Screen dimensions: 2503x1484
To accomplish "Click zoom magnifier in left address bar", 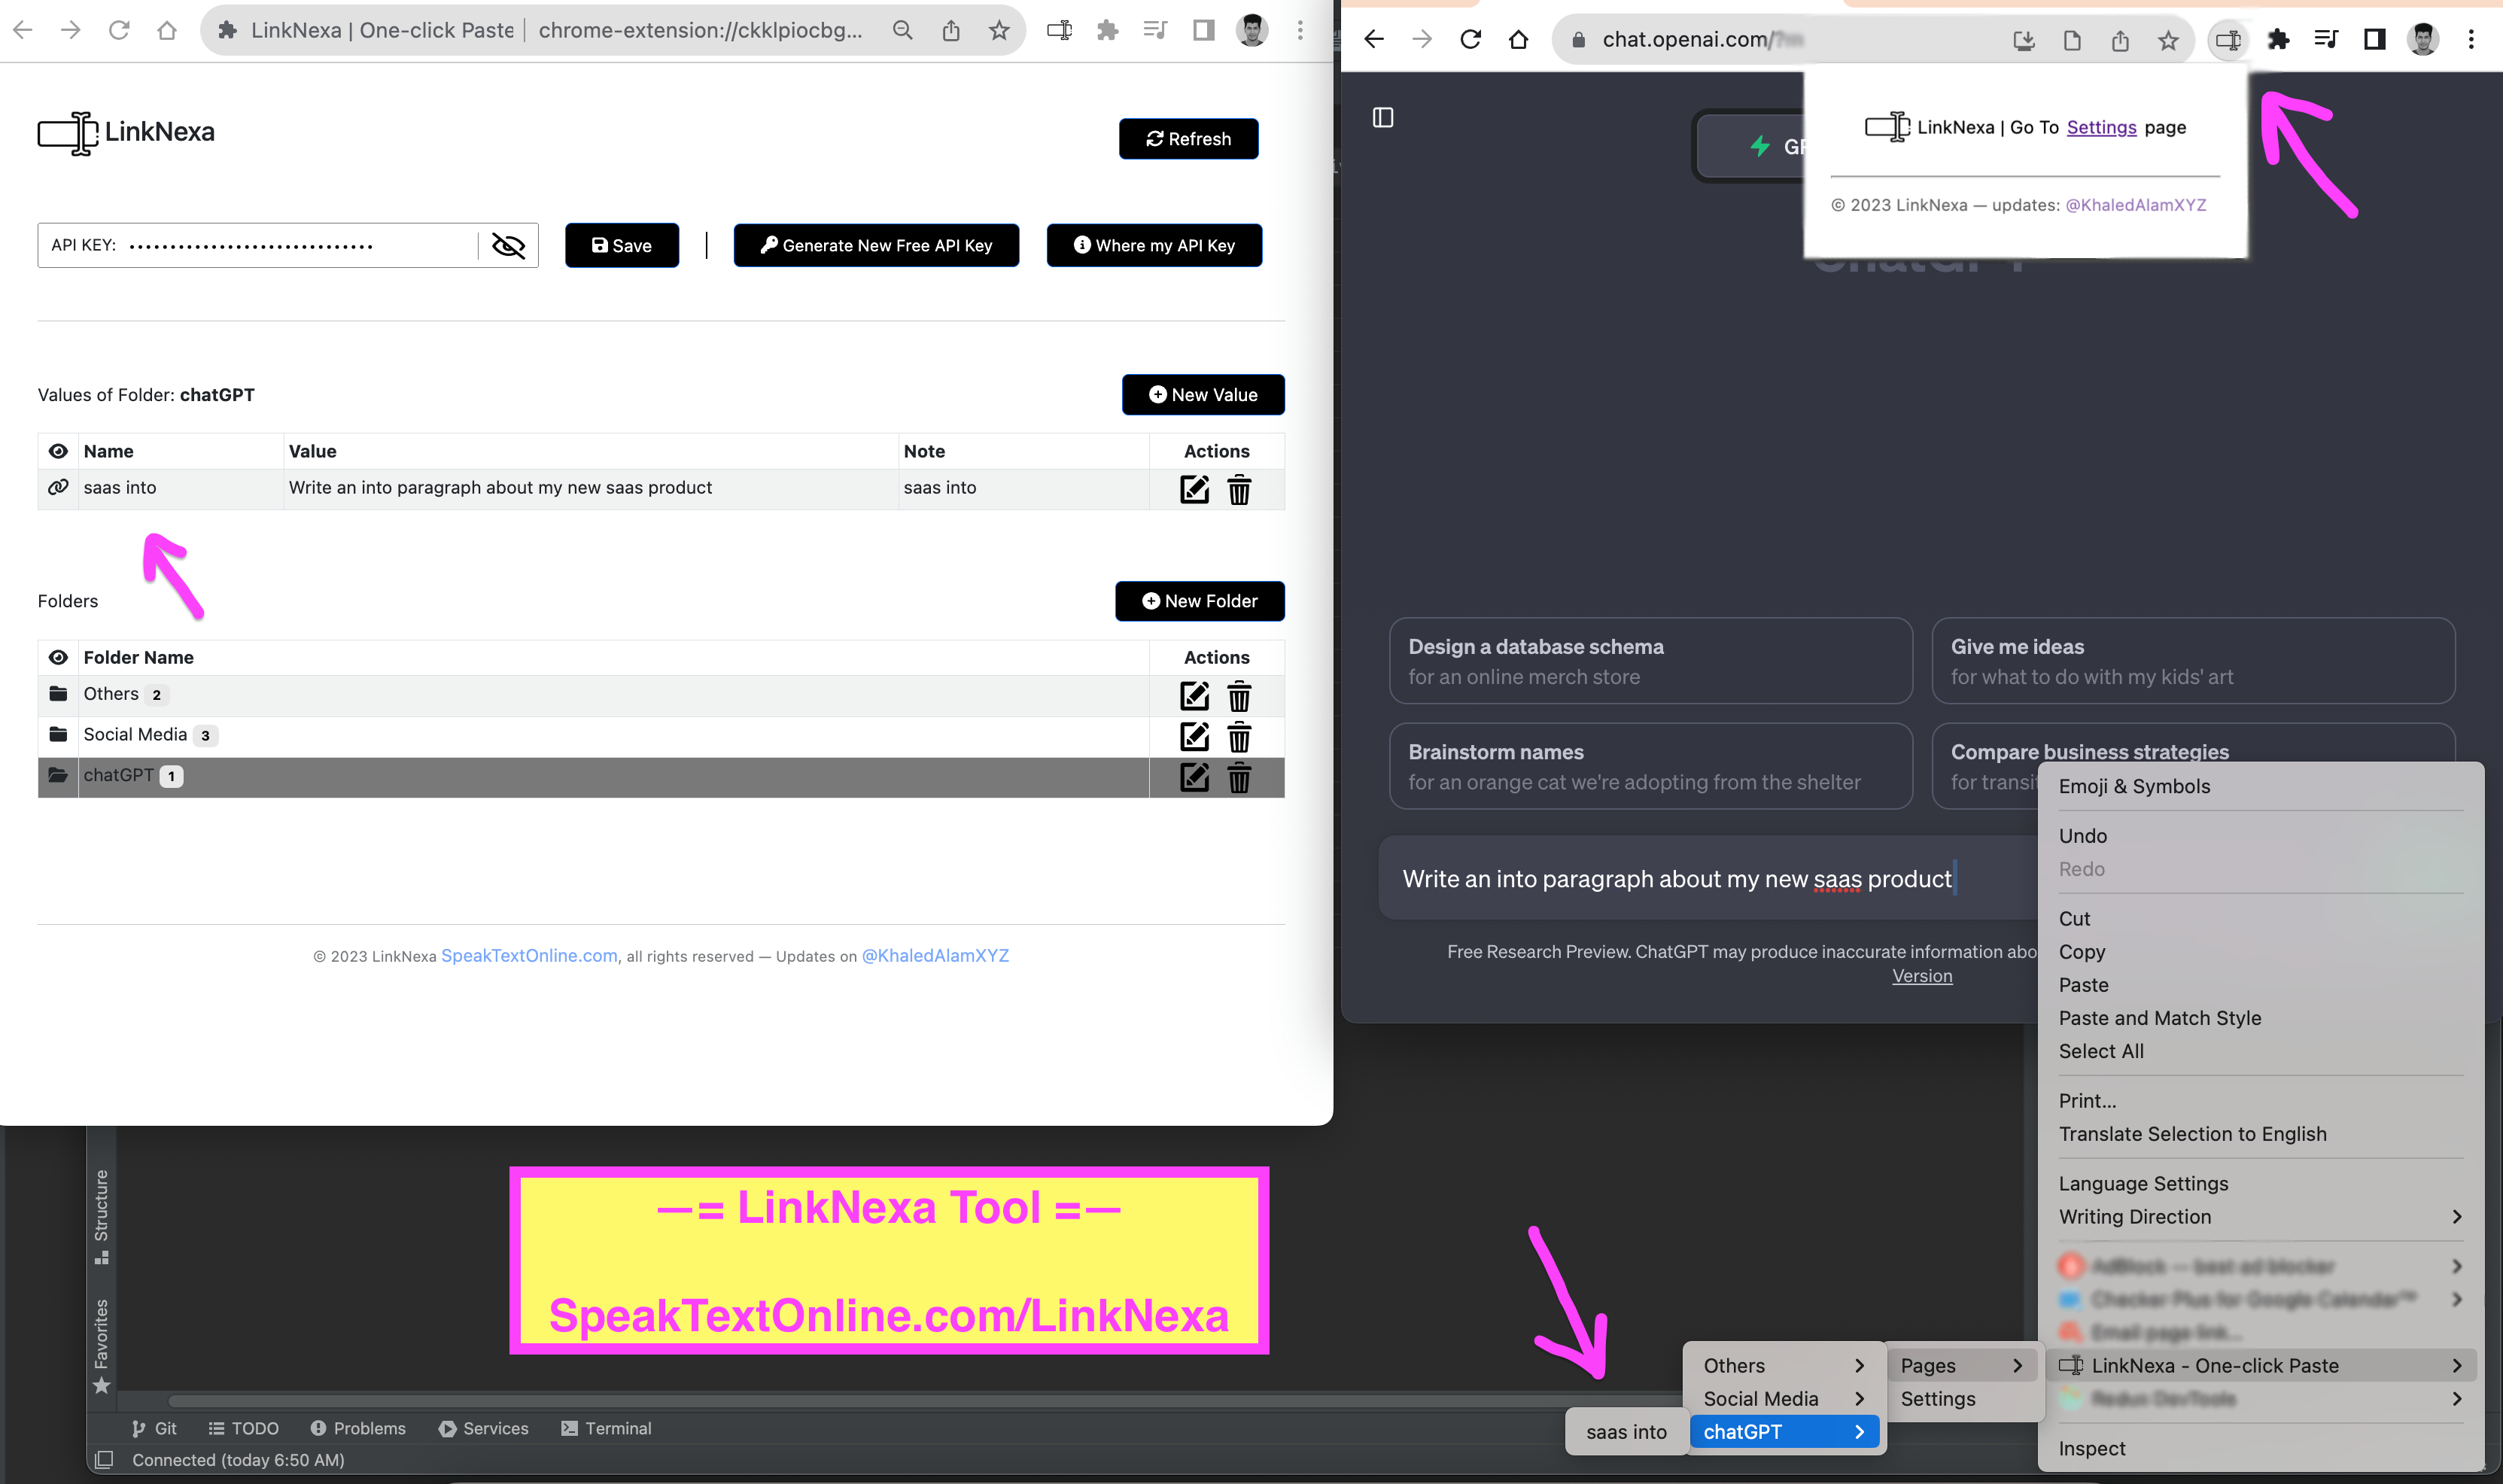I will tap(902, 30).
